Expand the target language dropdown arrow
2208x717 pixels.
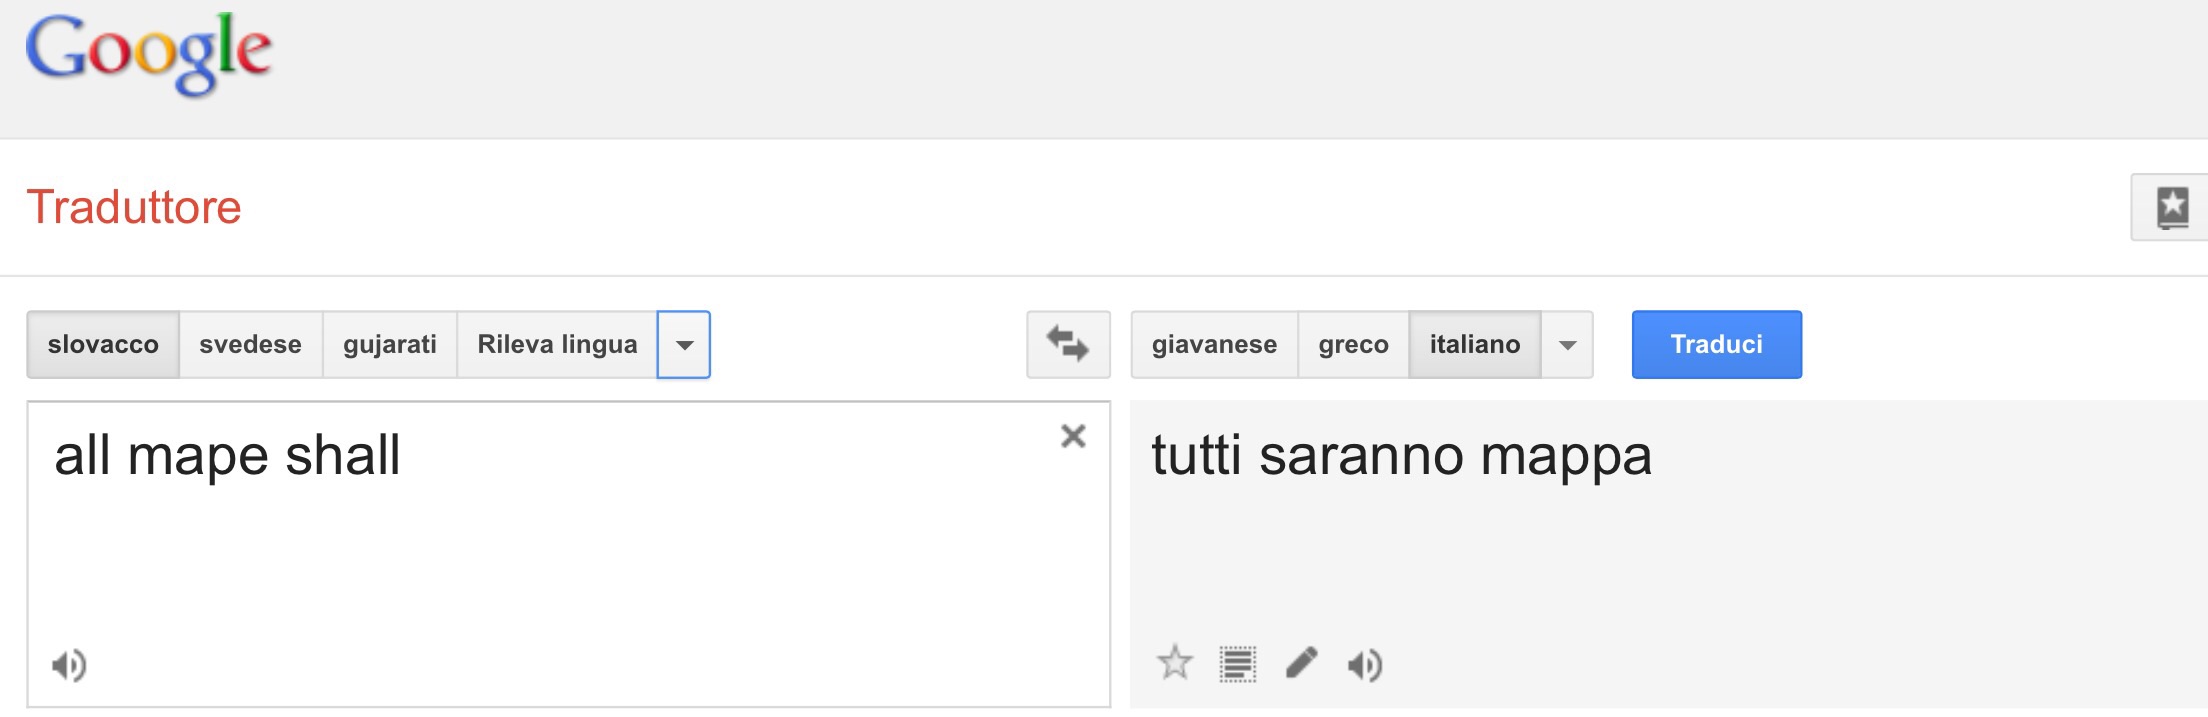(x=1567, y=345)
